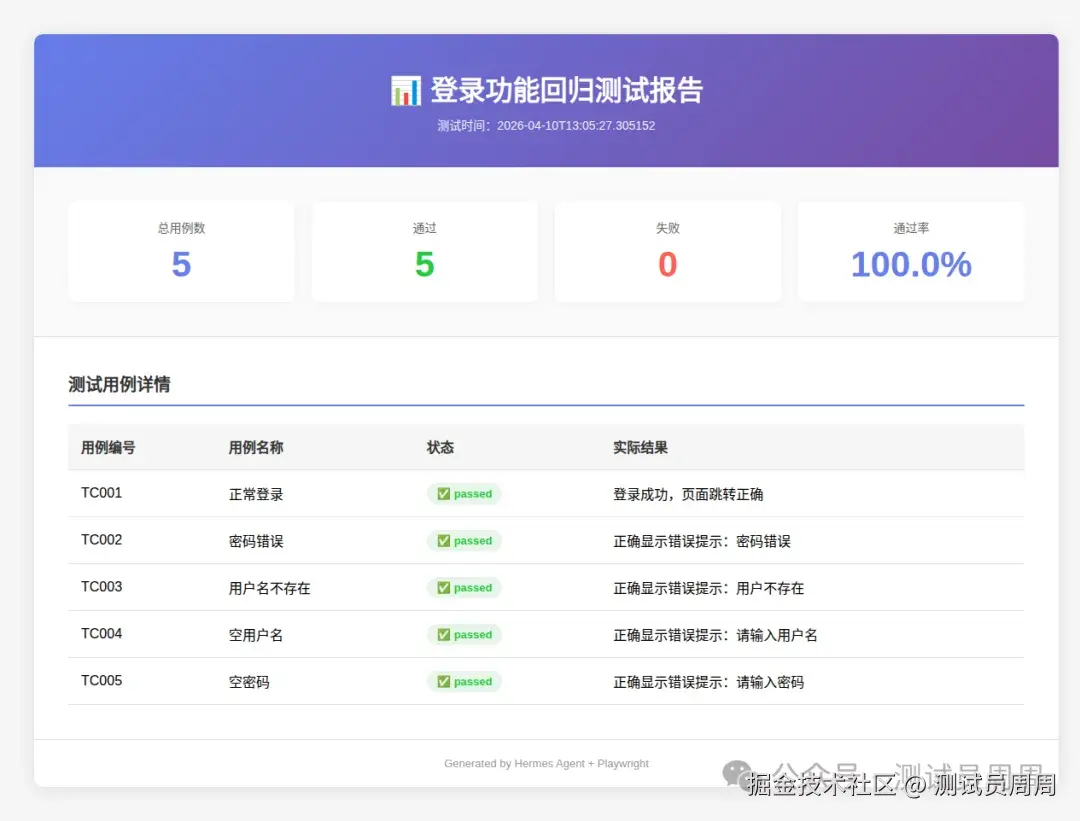The height and width of the screenshot is (821, 1080).
Task: Select the checkmark icon in TC003's status badge
Action: 445,587
